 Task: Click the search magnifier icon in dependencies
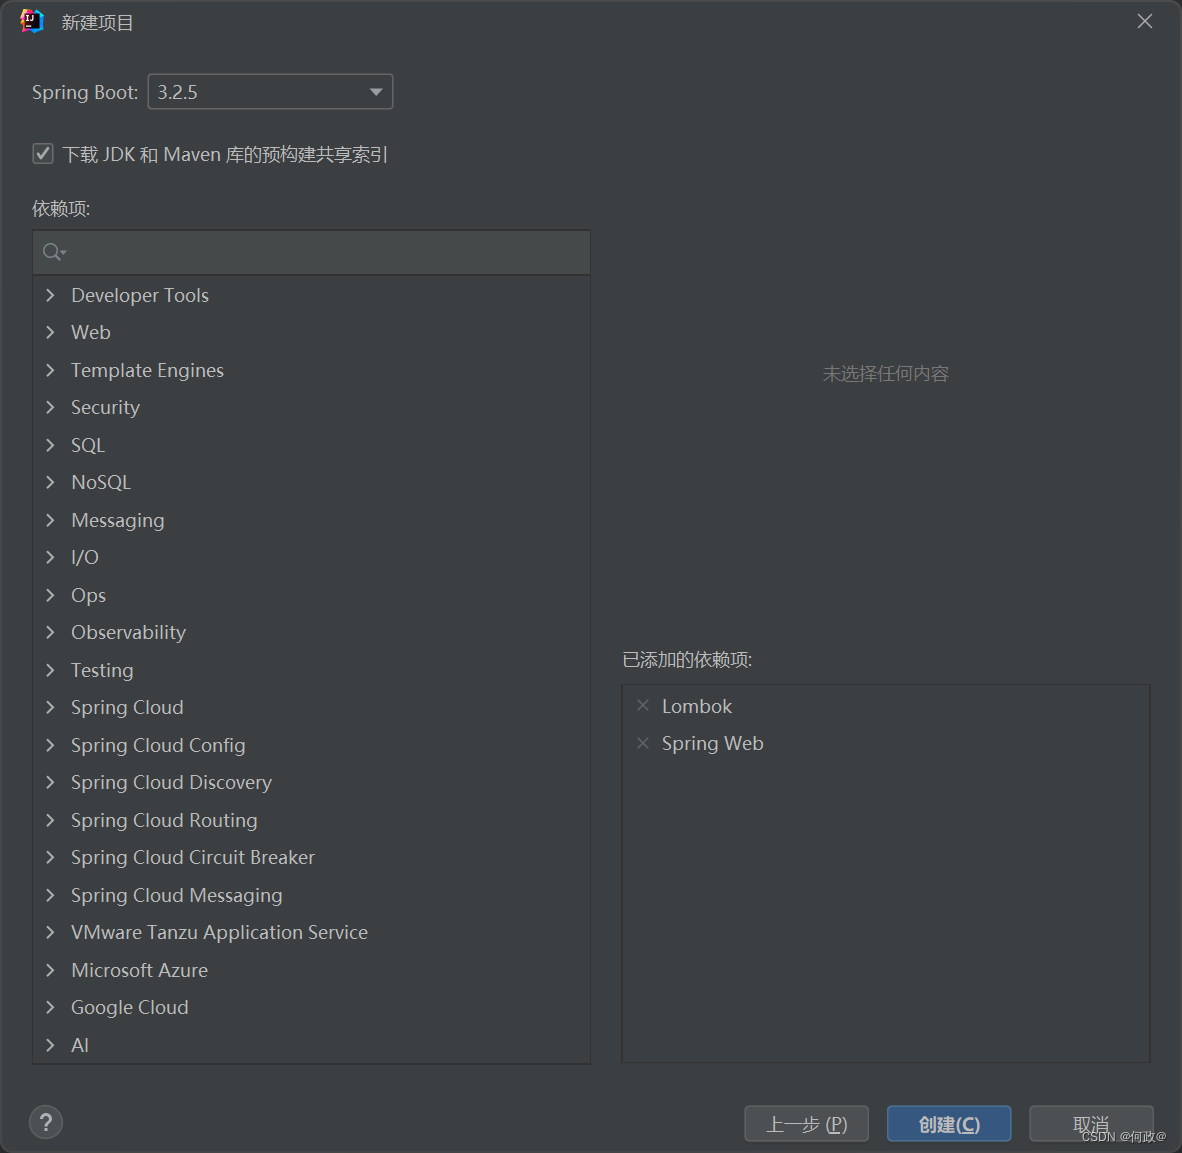54,252
